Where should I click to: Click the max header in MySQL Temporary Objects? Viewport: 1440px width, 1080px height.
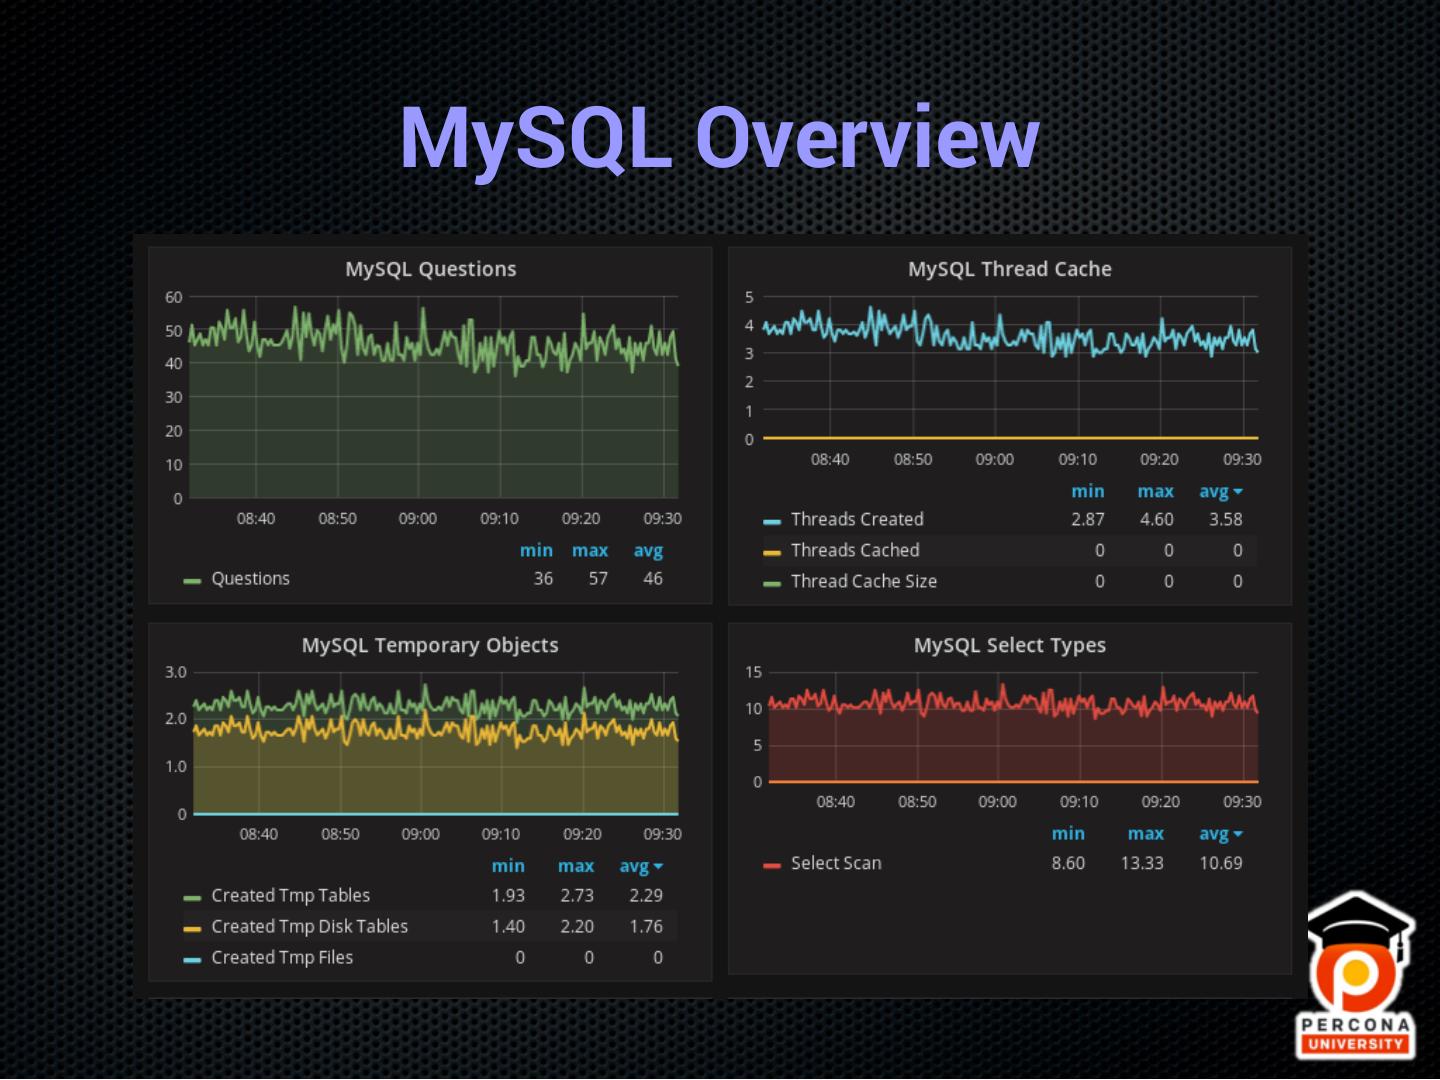click(x=576, y=866)
